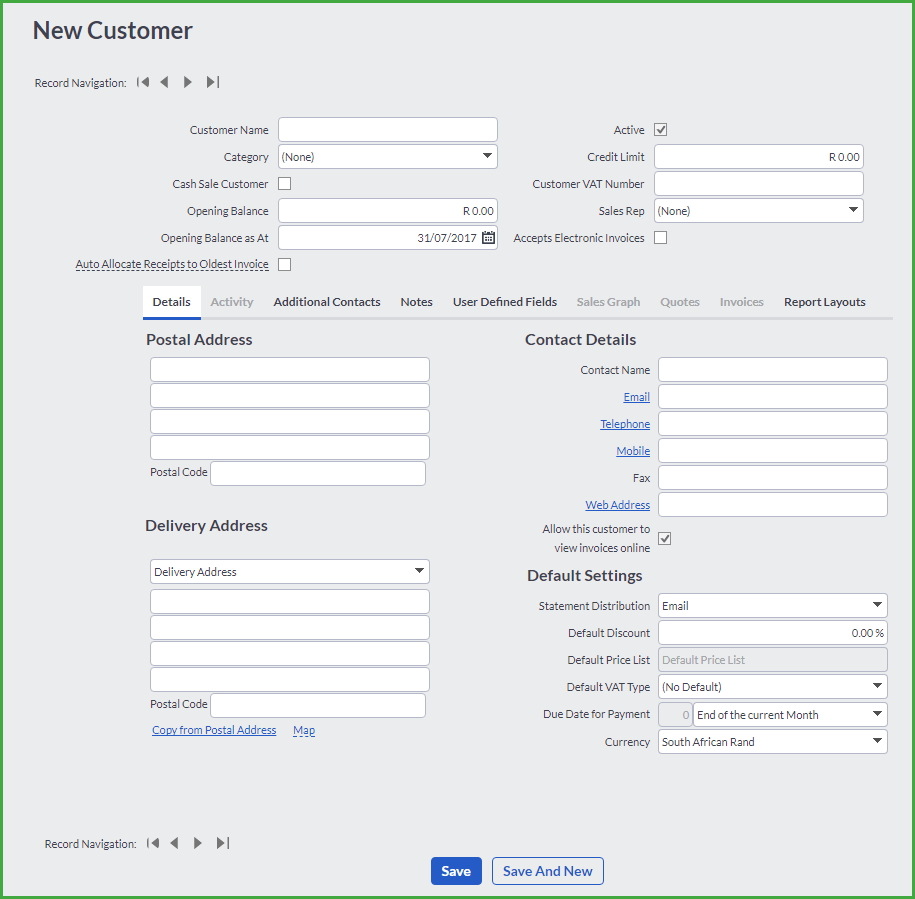The height and width of the screenshot is (899, 915).
Task: Click into the Customer Name field
Action: 387,130
